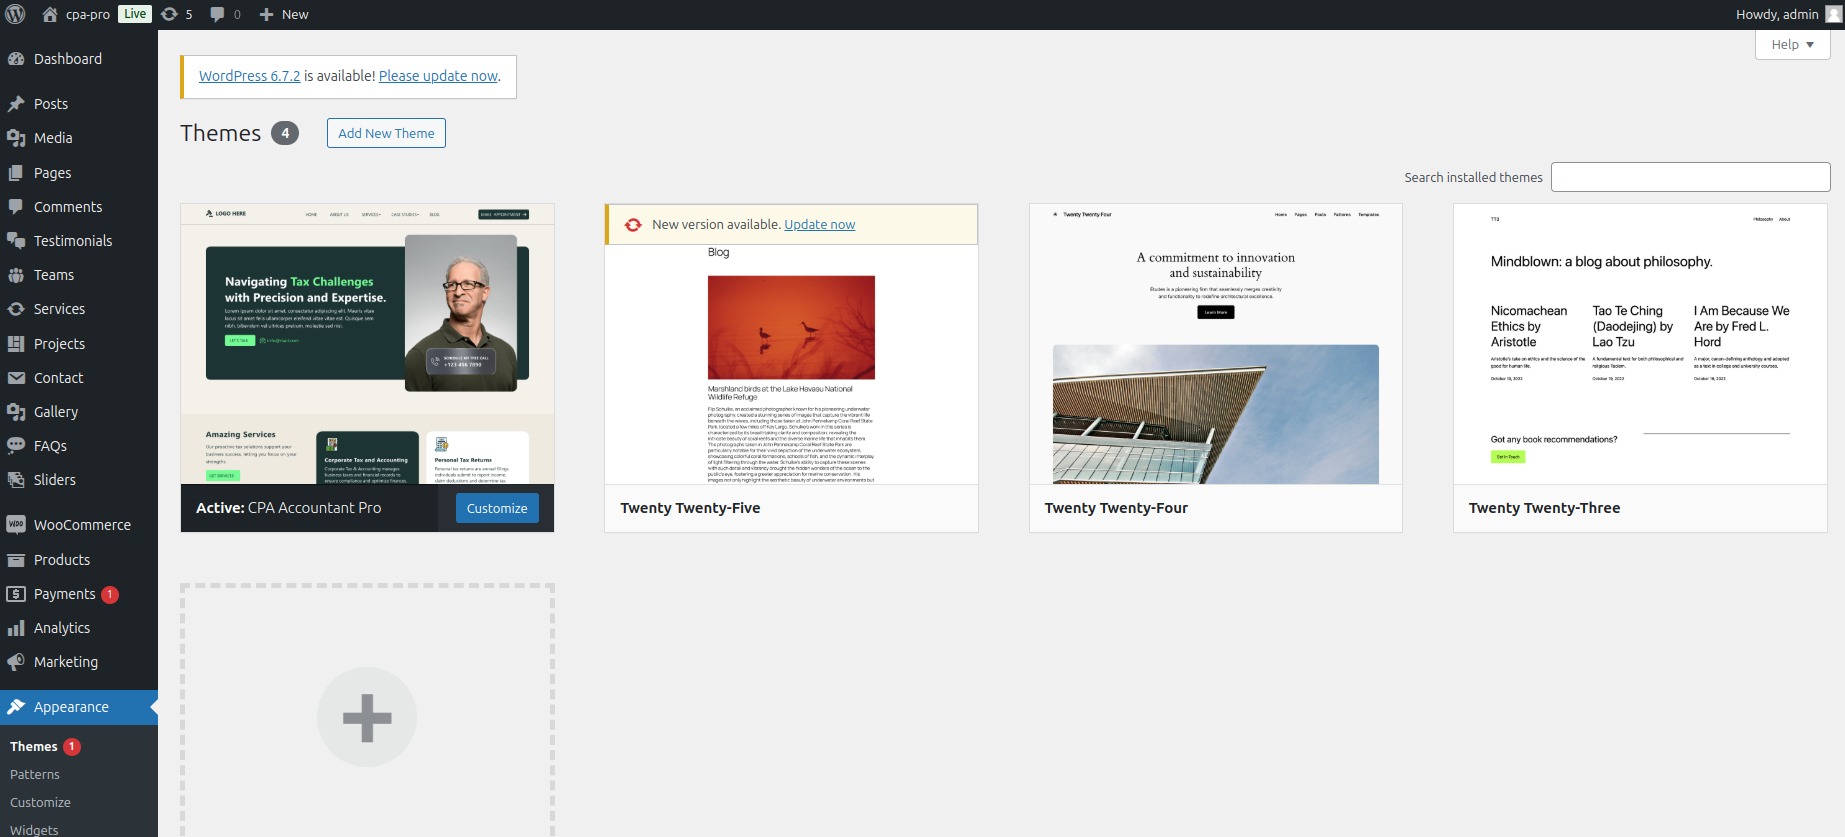This screenshot has height=837, width=1845.
Task: Click the Services icon in sidebar
Action: (x=16, y=309)
